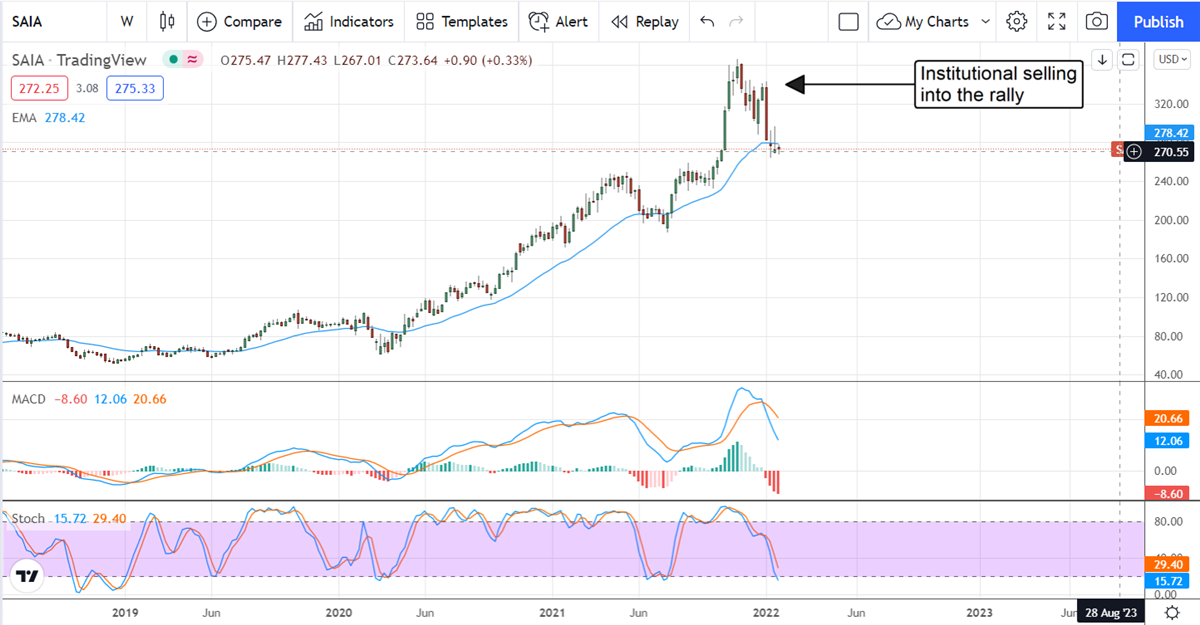
Task: Open chart settings gear in top toolbar
Action: (x=1017, y=21)
